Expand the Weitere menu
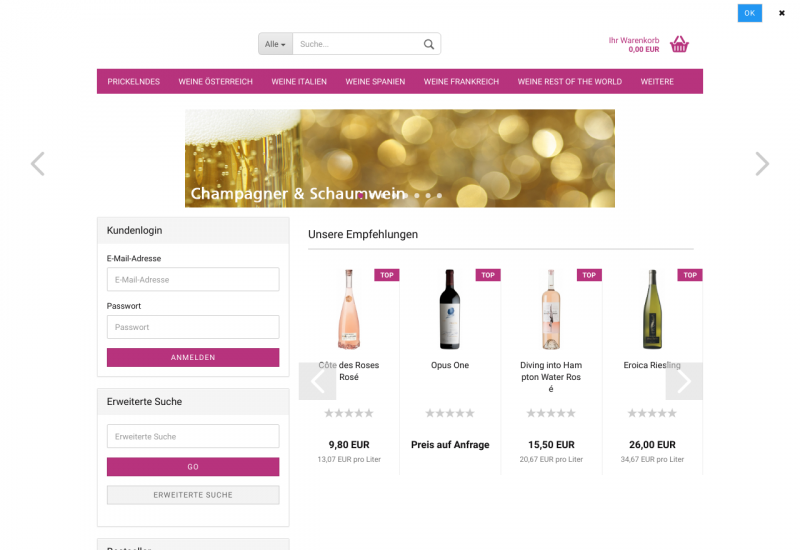The width and height of the screenshot is (800, 550). (657, 82)
